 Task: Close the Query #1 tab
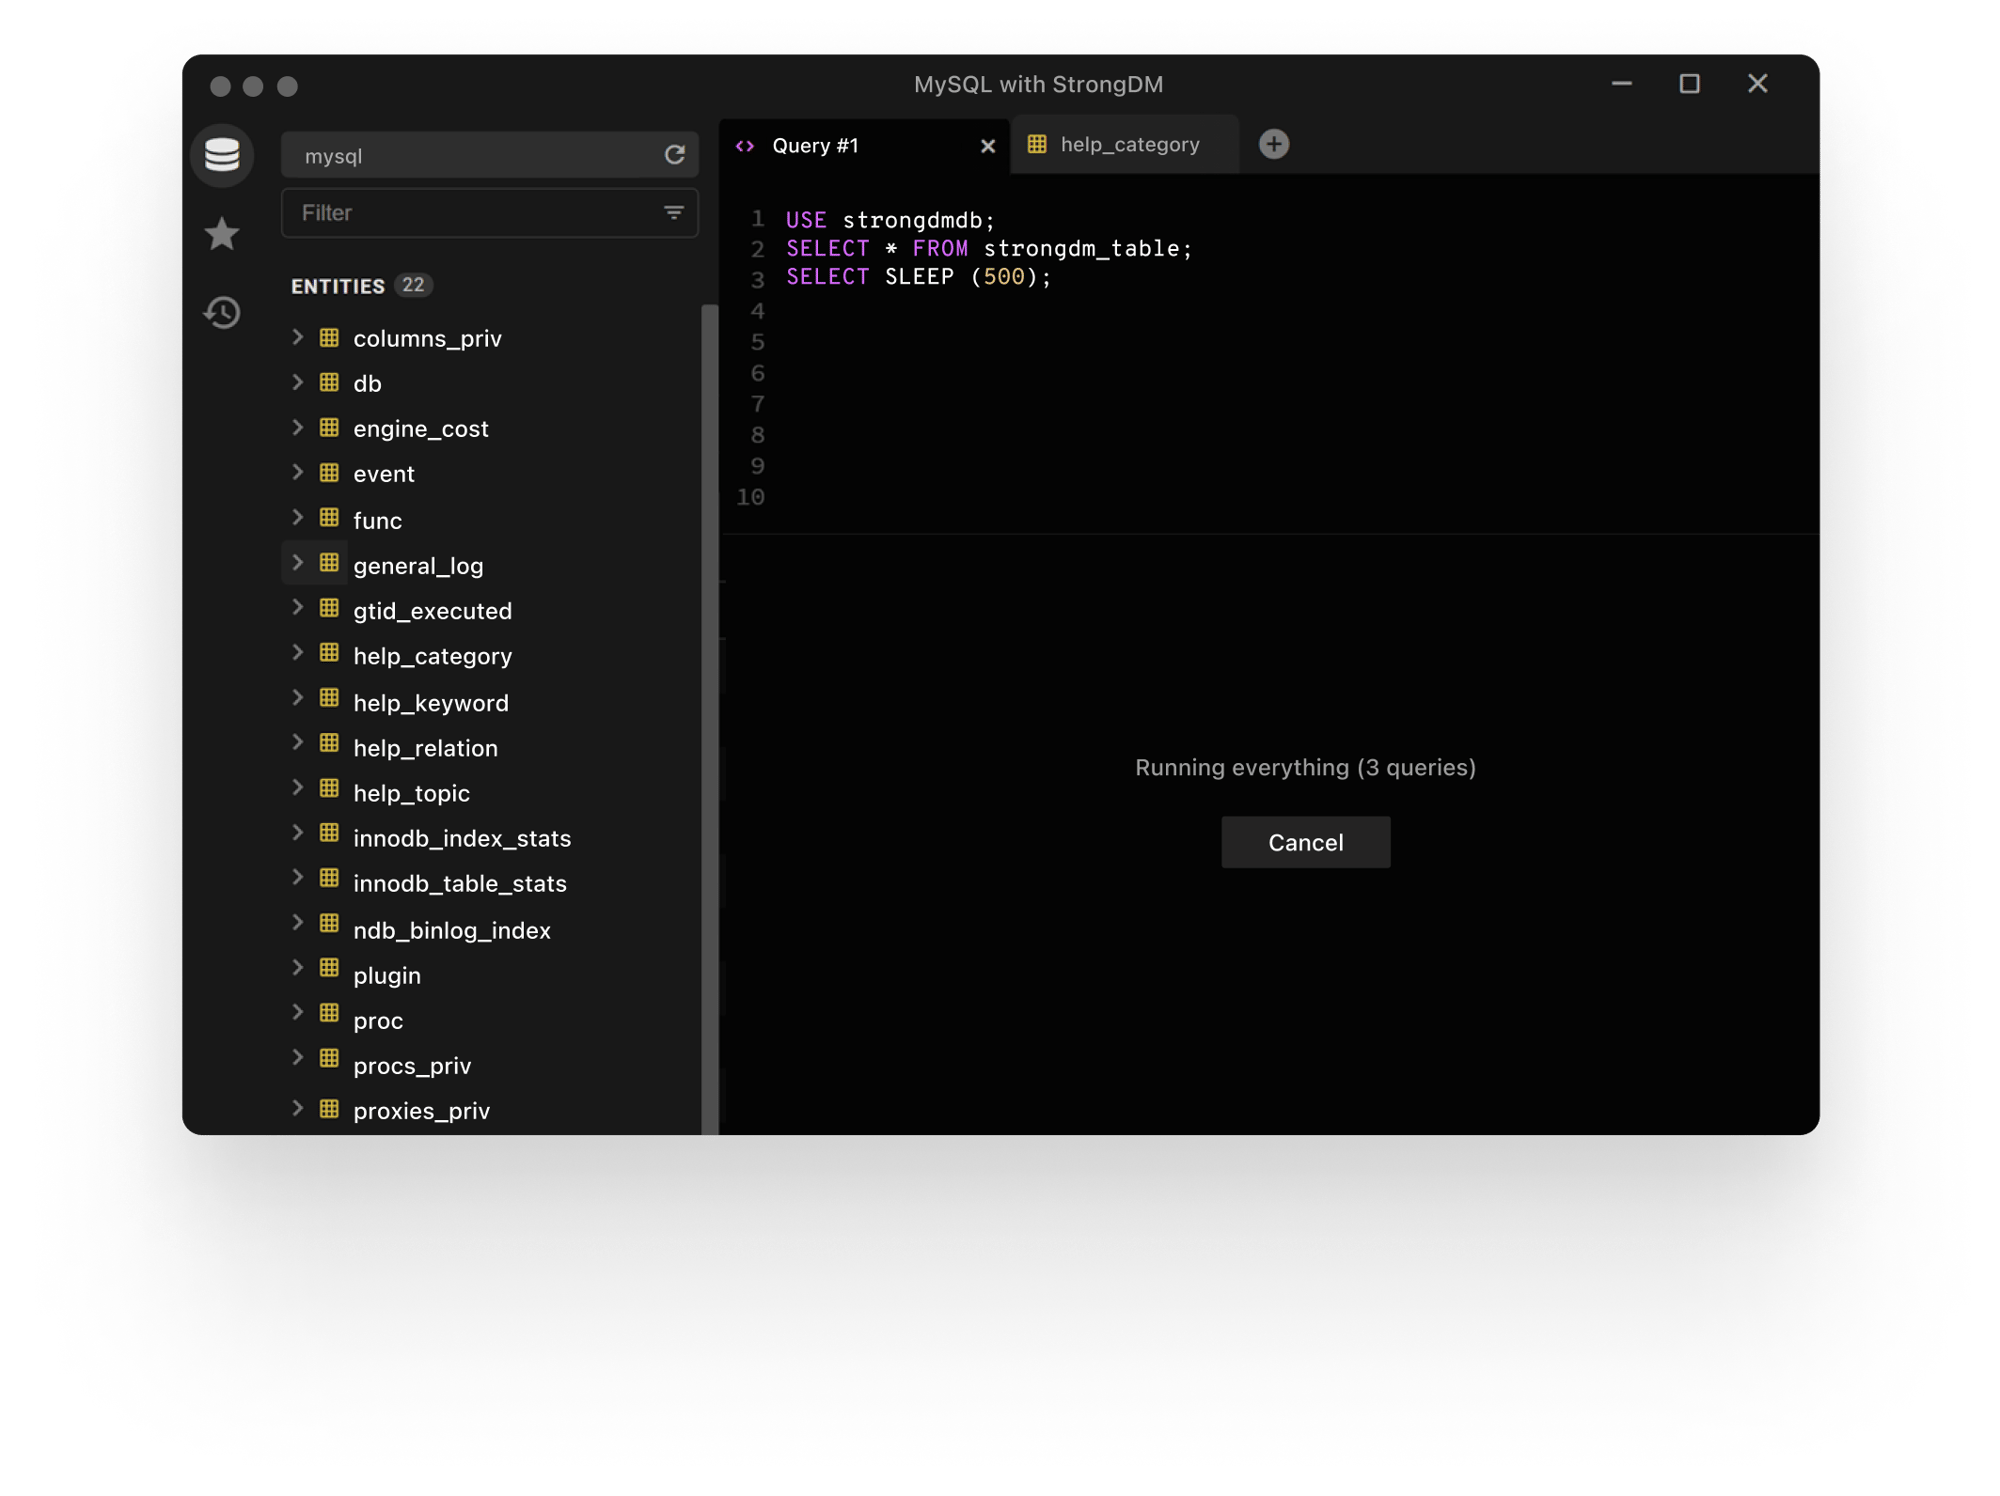tap(988, 146)
